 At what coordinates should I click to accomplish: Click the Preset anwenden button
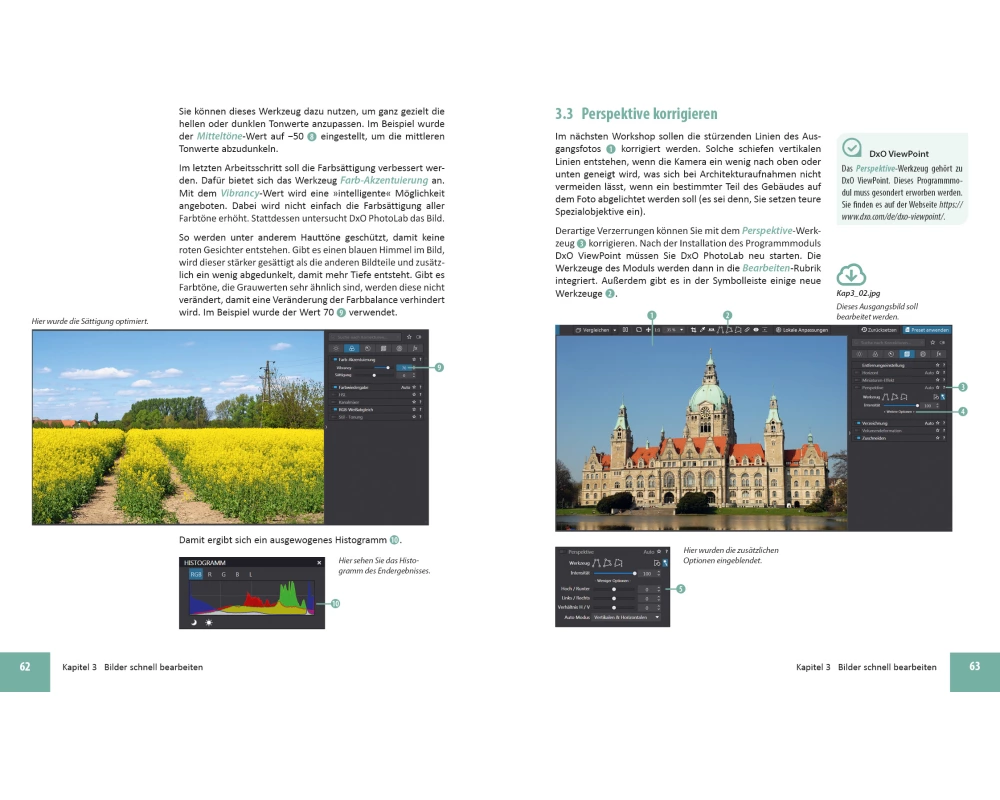pos(927,329)
